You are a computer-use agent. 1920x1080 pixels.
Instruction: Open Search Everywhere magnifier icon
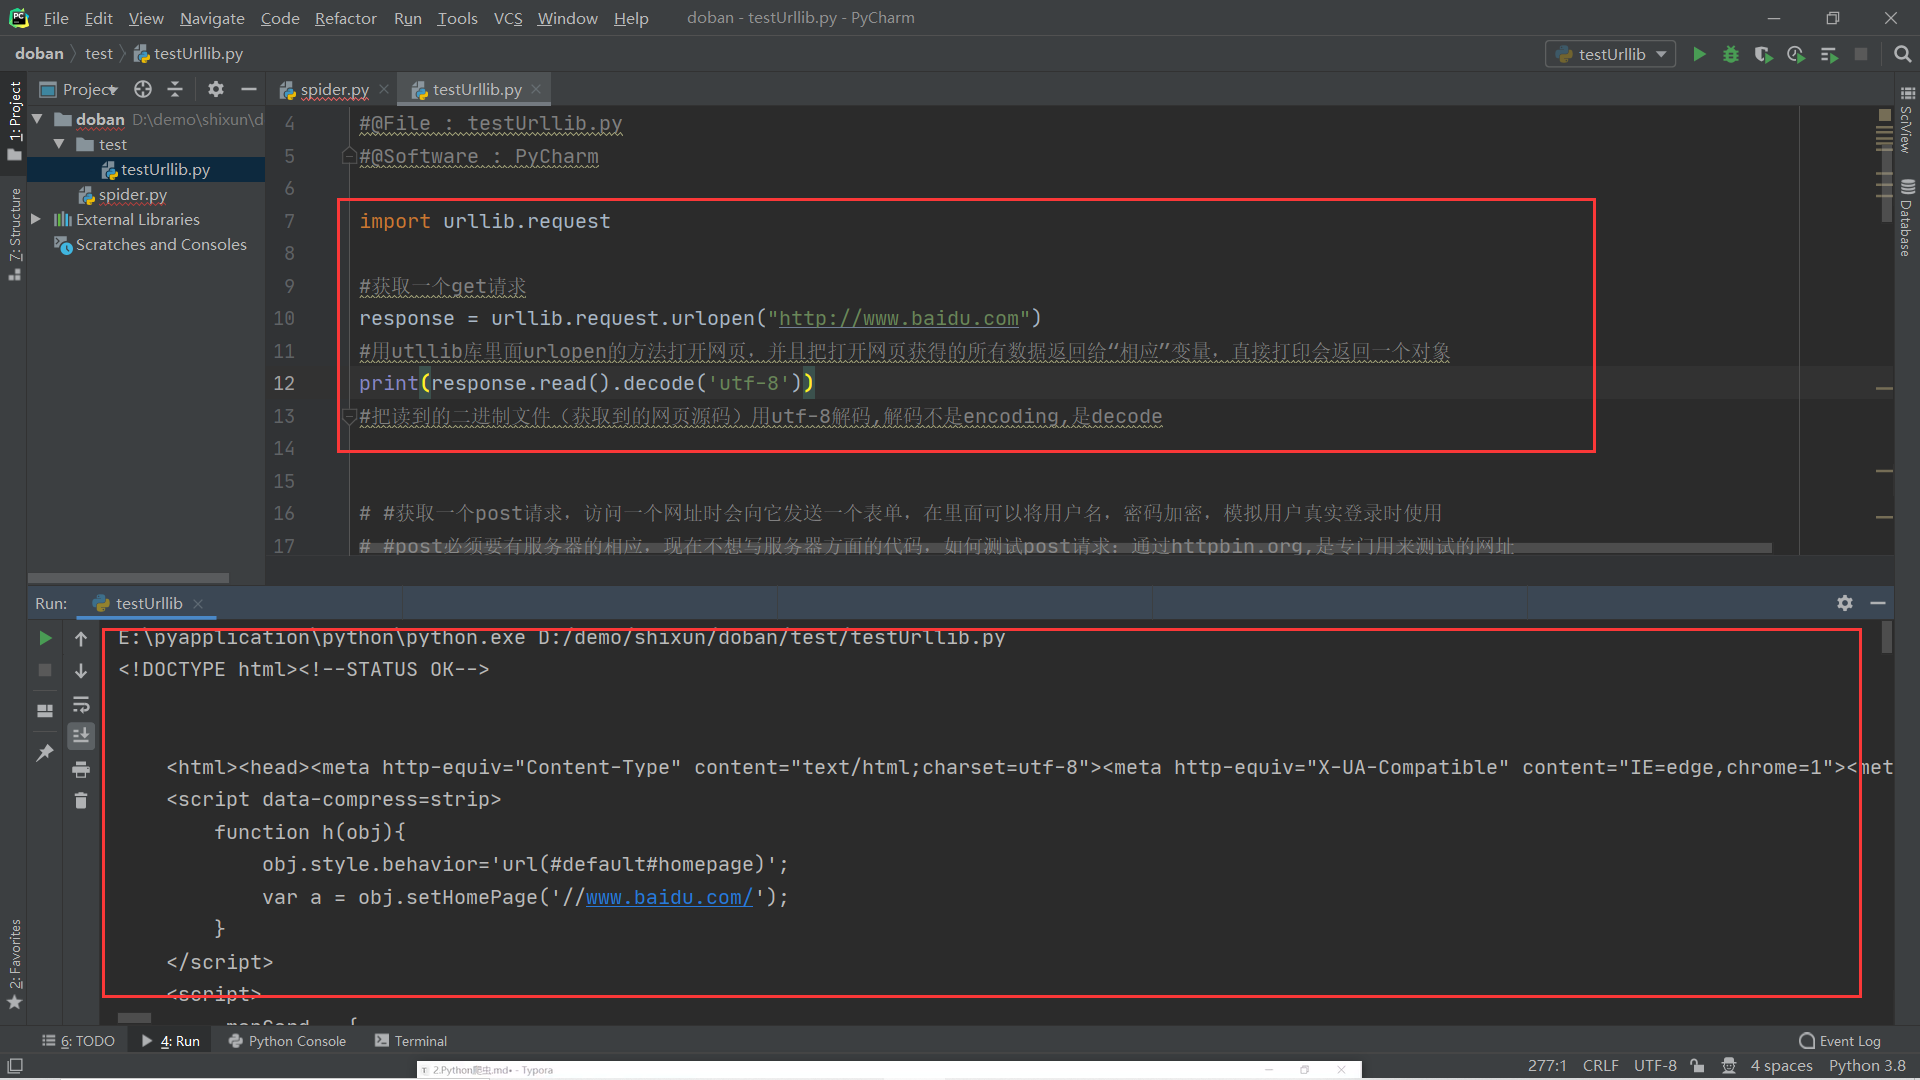click(x=1902, y=54)
